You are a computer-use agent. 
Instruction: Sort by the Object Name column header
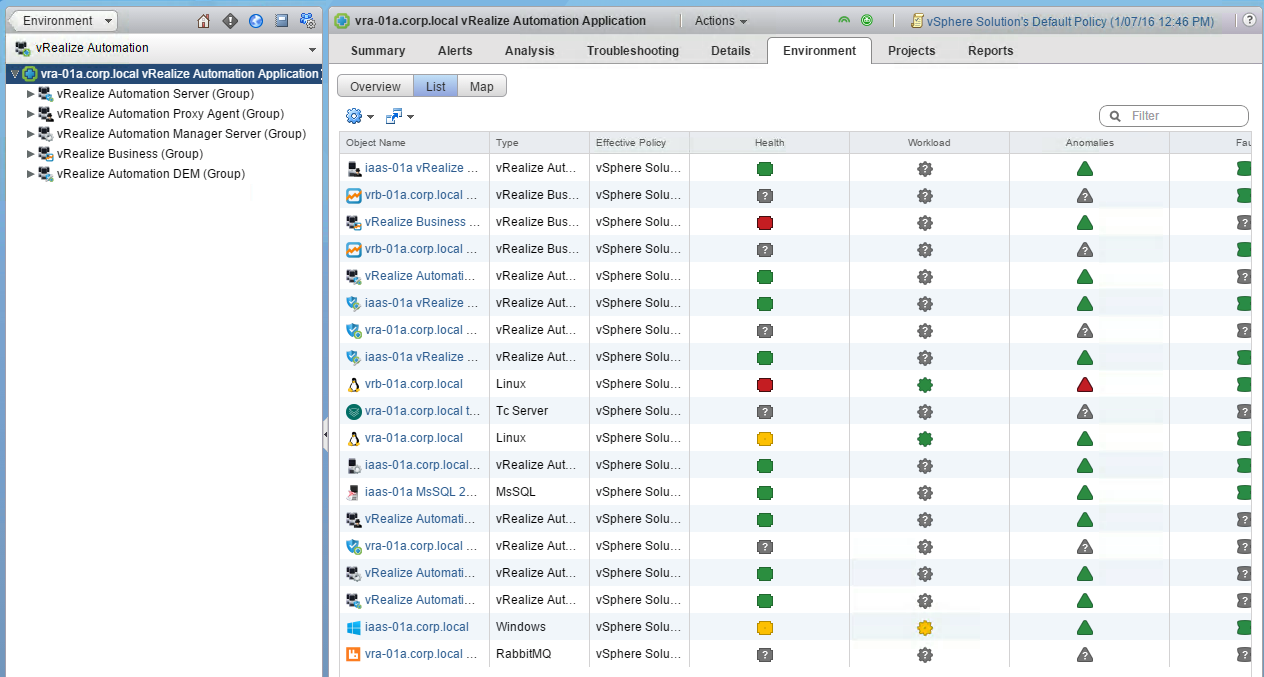415,143
